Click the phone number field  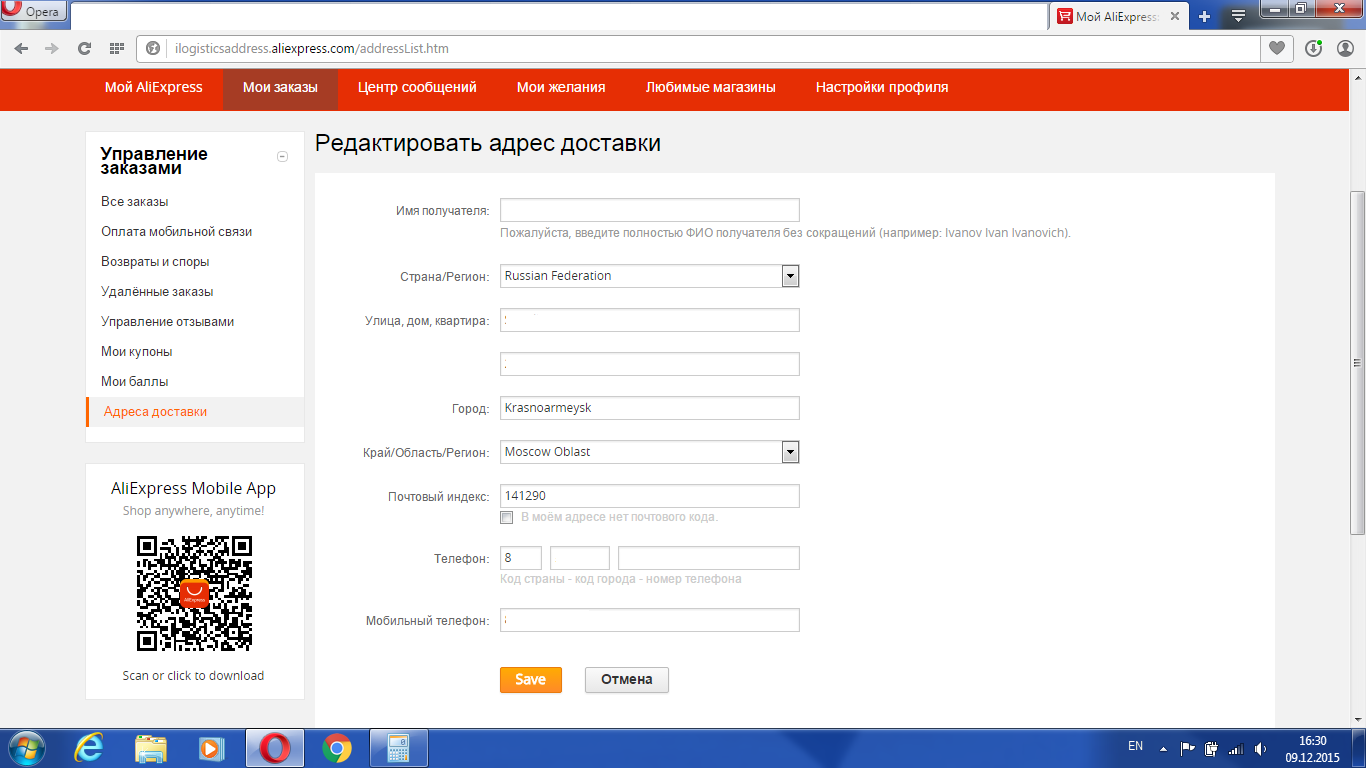[709, 558]
